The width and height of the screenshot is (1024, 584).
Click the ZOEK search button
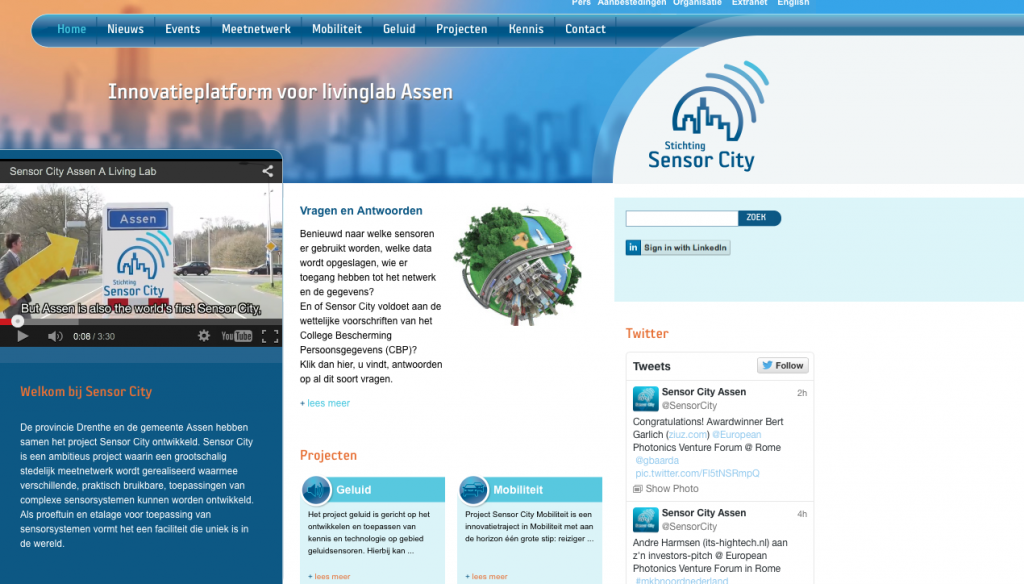point(759,218)
